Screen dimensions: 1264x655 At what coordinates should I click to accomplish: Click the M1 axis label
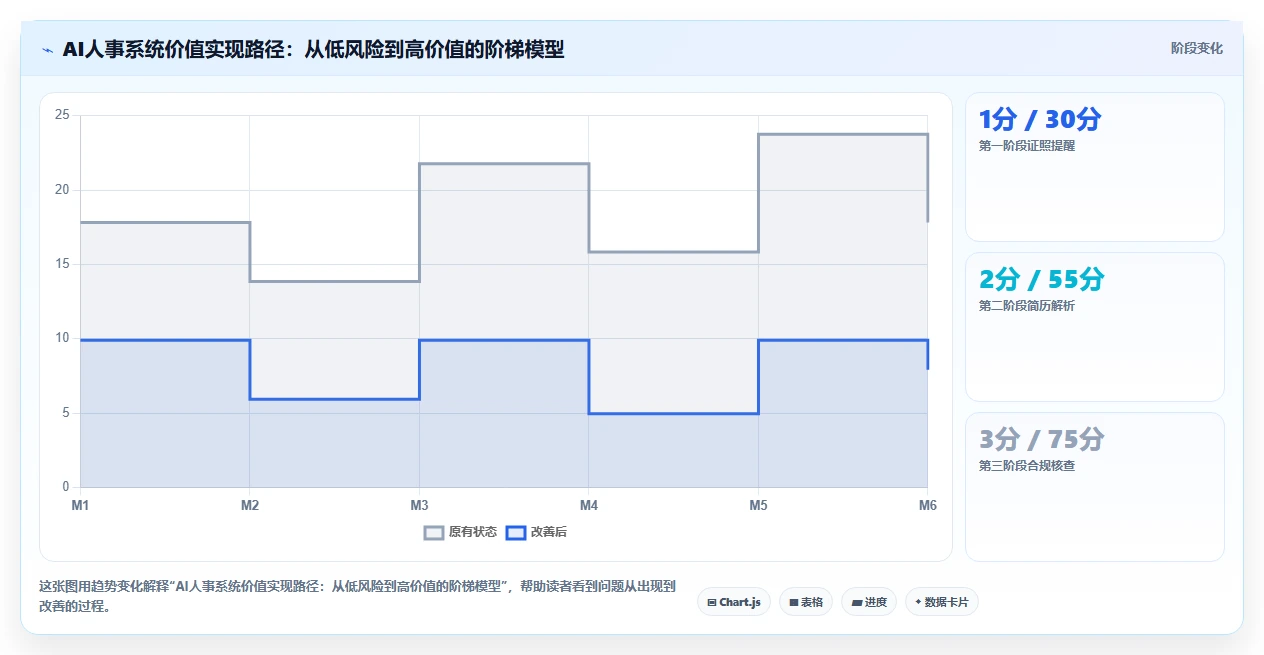80,506
